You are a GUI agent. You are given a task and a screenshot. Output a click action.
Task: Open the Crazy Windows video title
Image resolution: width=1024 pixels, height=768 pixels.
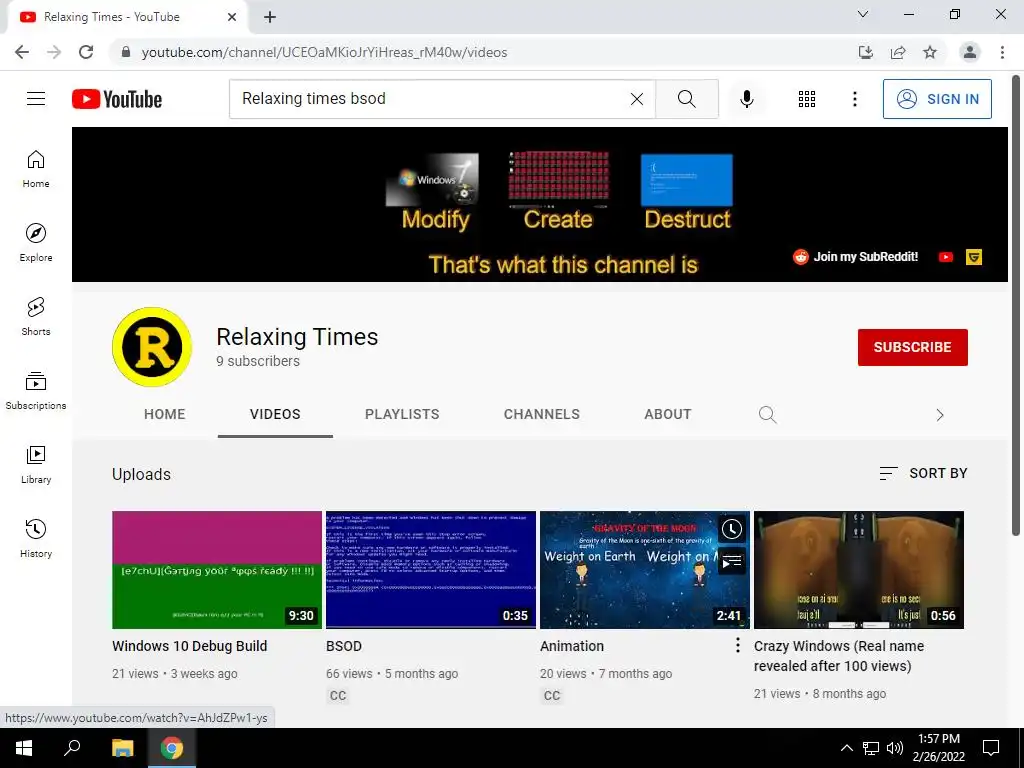tap(839, 656)
